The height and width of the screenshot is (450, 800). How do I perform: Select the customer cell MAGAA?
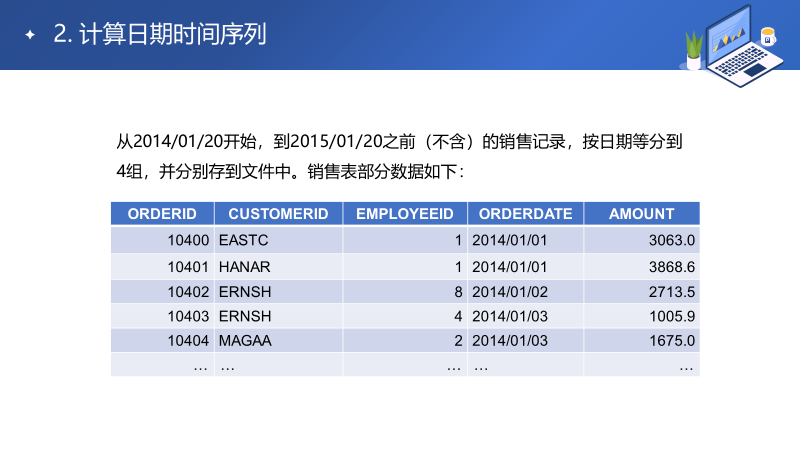[x=245, y=341]
